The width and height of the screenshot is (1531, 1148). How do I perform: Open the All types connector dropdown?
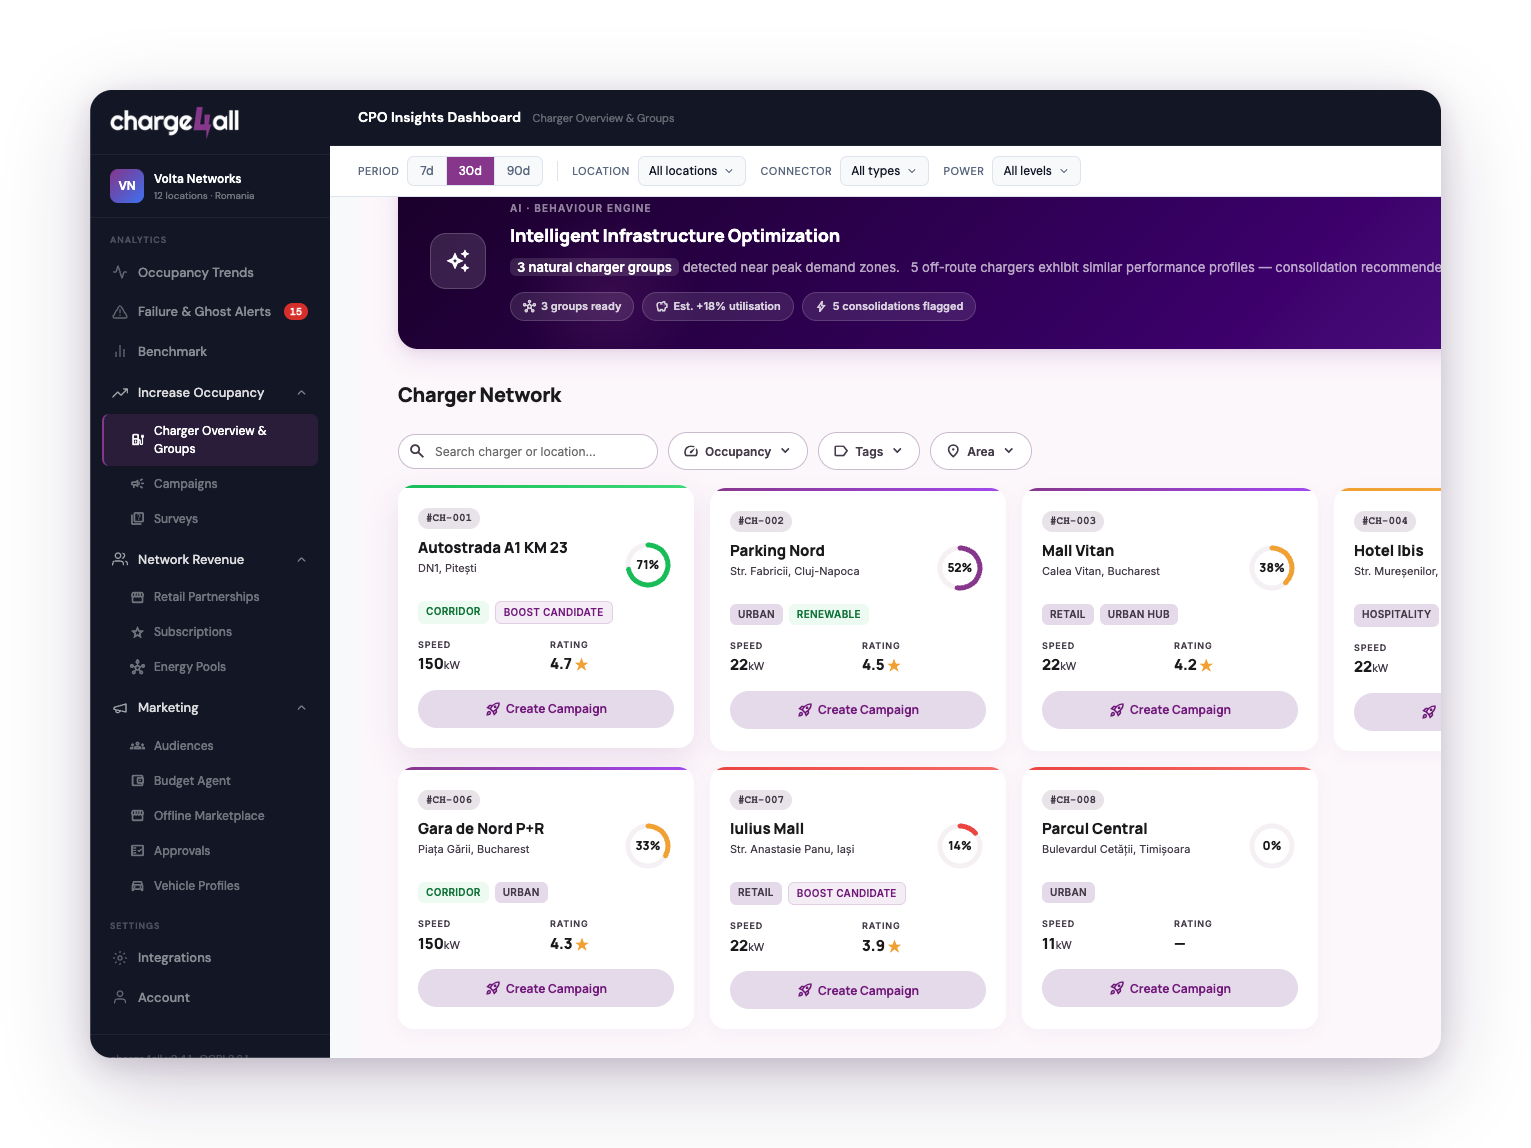point(884,171)
